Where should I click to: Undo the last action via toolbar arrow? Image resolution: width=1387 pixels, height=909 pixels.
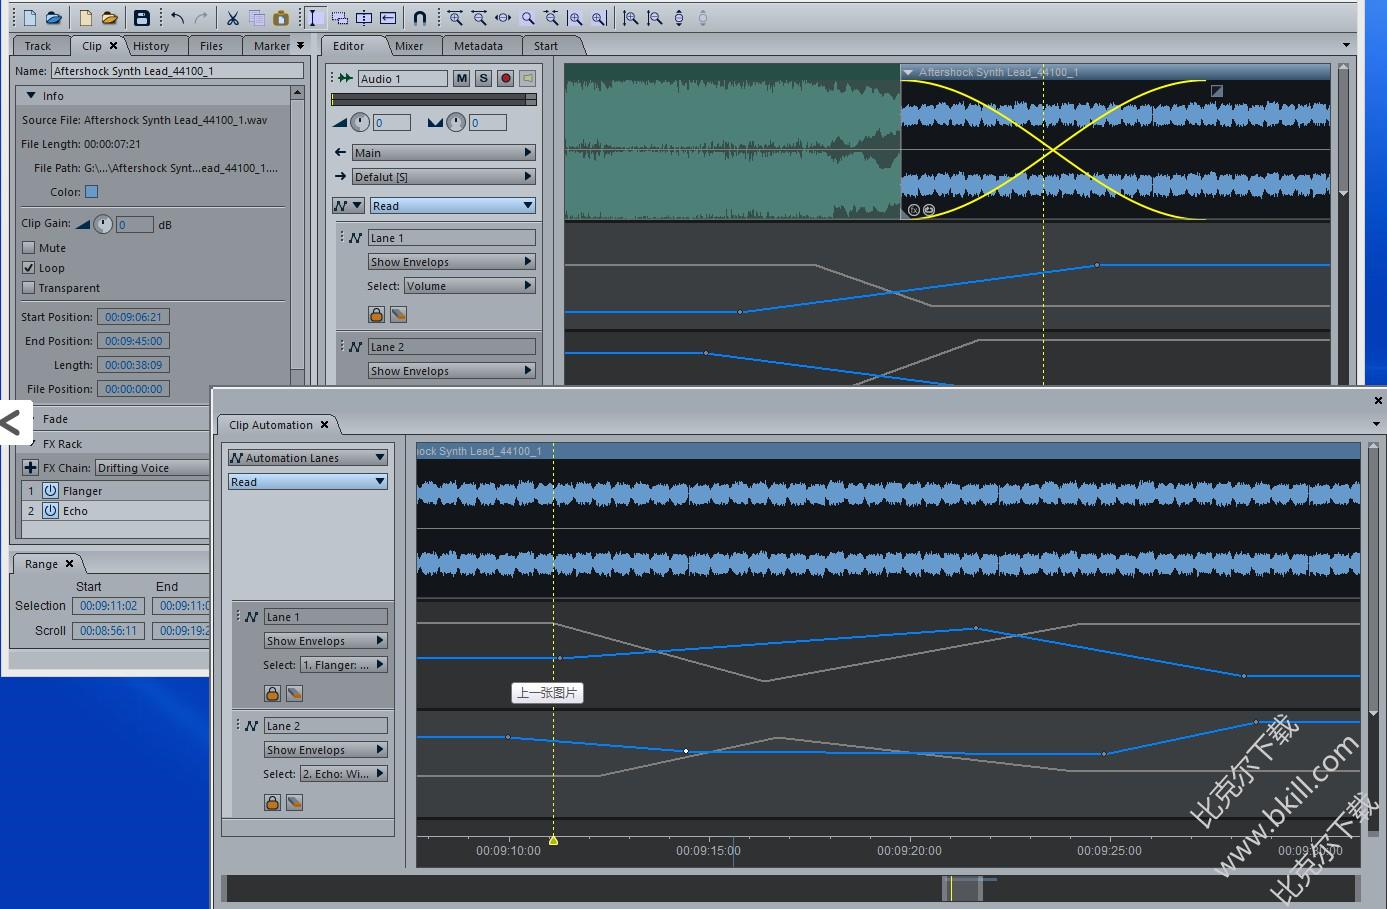click(177, 17)
